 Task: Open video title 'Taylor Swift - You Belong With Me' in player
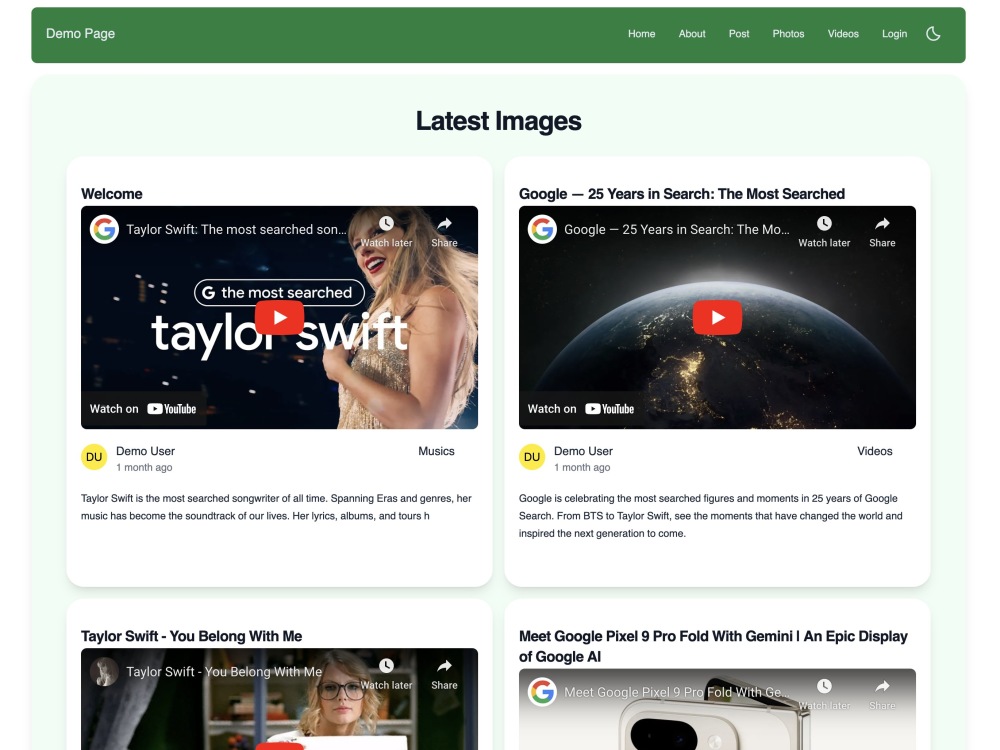(x=224, y=672)
